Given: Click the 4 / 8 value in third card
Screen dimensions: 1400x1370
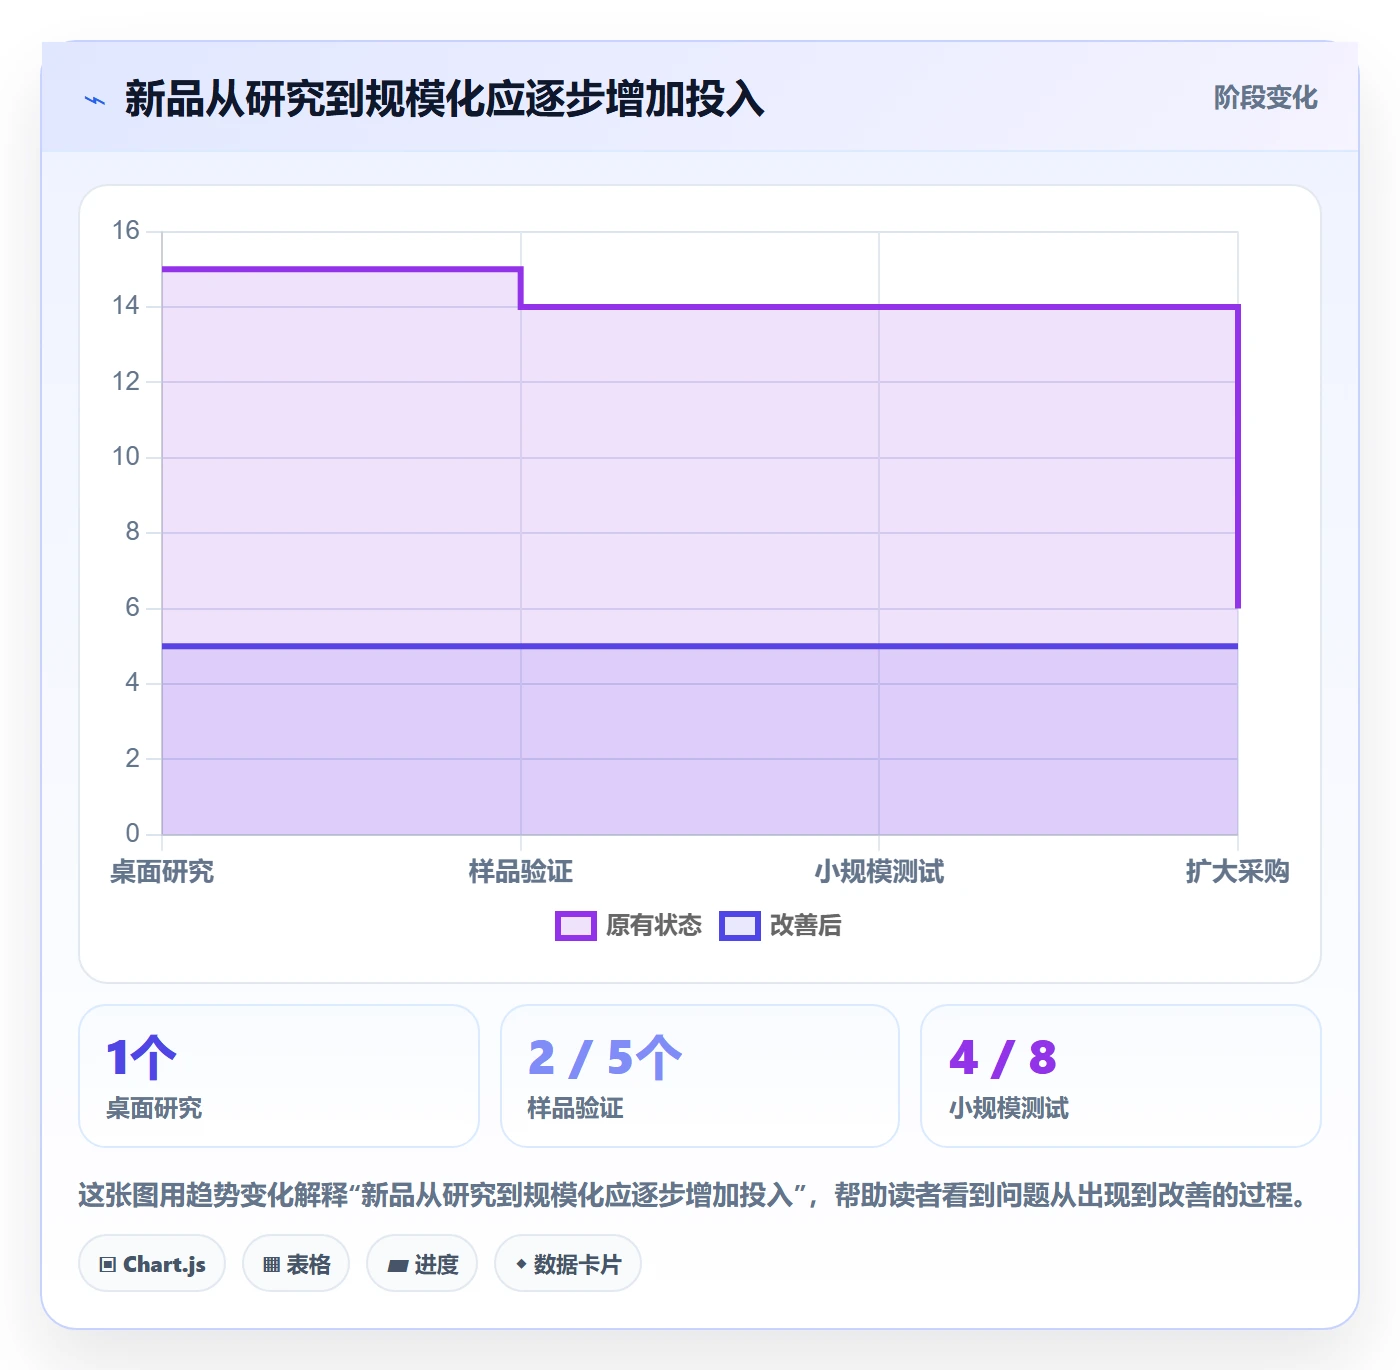Looking at the screenshot, I should (x=1003, y=1058).
